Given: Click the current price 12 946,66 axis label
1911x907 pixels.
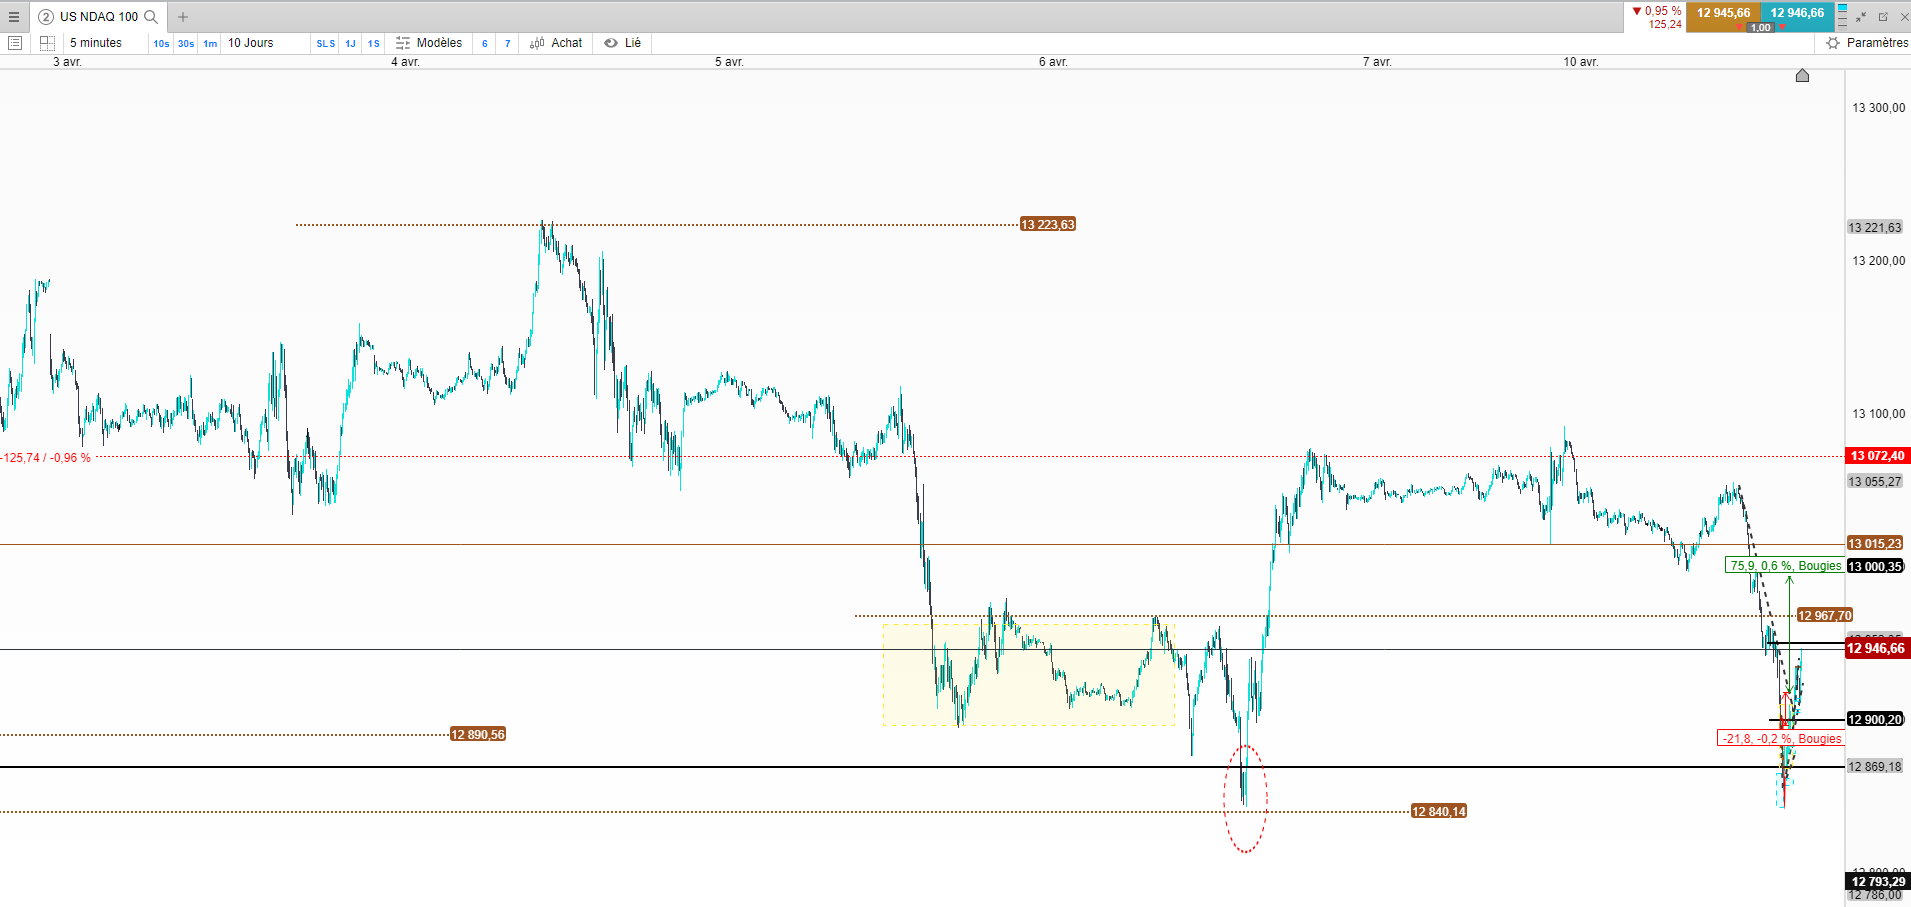Looking at the screenshot, I should pos(1877,649).
